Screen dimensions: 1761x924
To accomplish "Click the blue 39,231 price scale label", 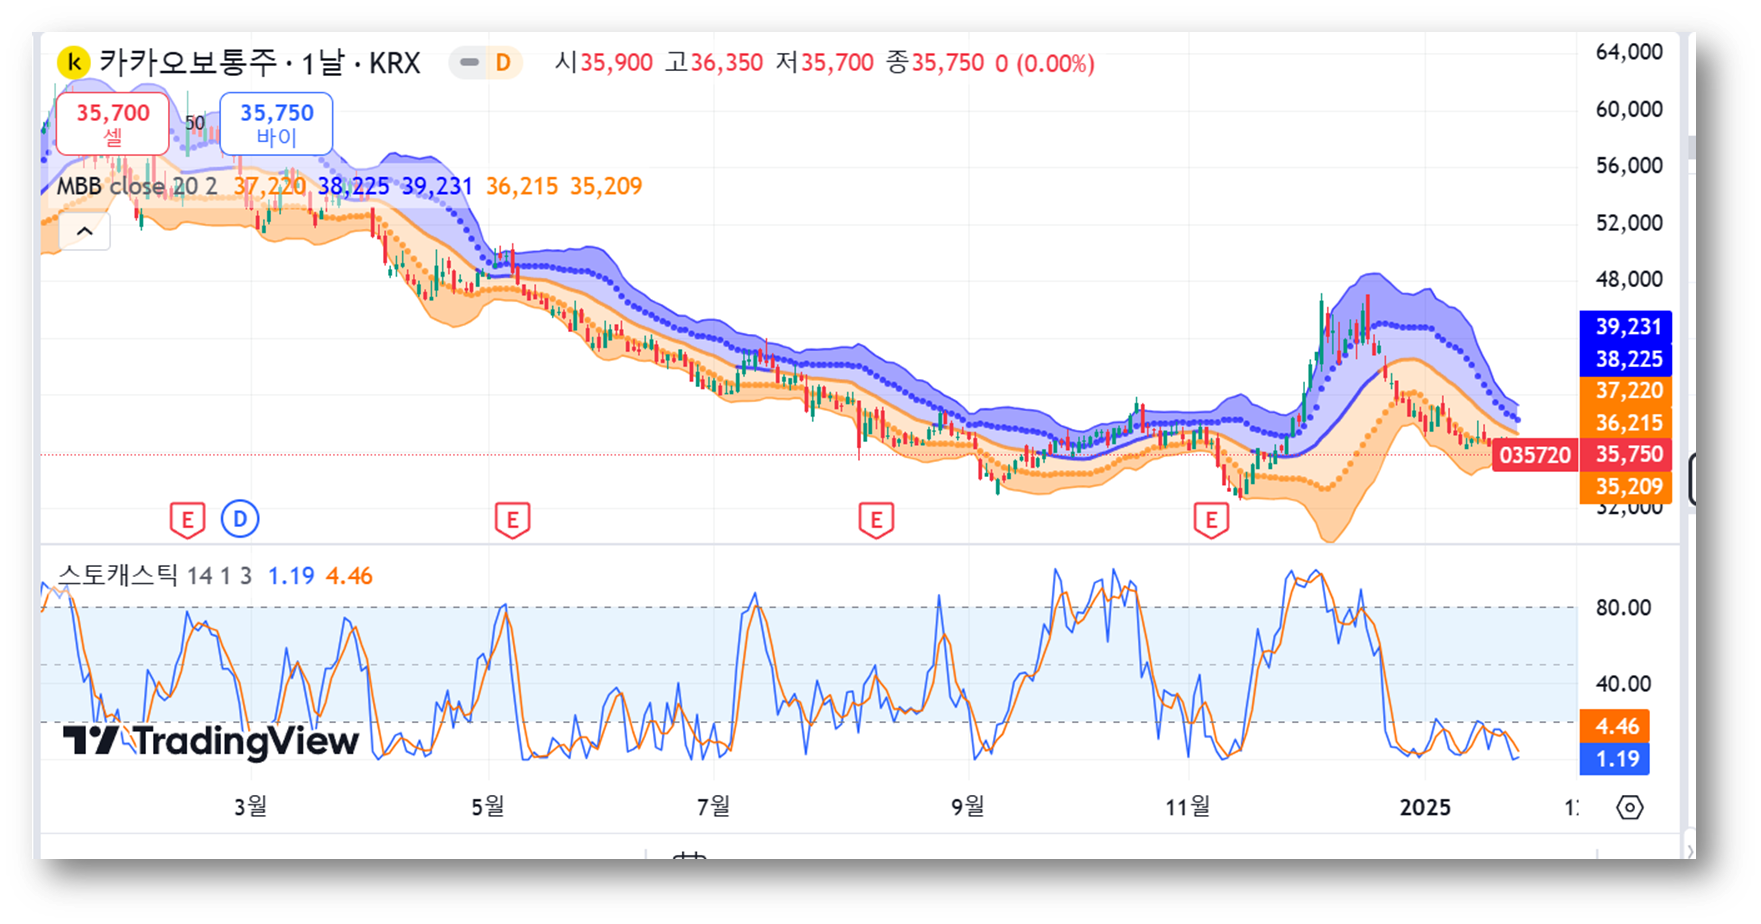I will coord(1627,327).
